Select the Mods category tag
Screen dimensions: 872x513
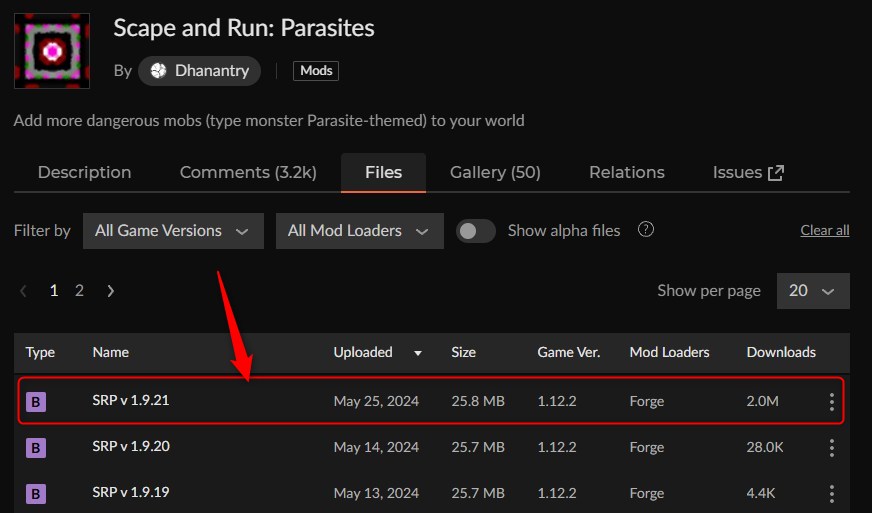click(x=316, y=71)
